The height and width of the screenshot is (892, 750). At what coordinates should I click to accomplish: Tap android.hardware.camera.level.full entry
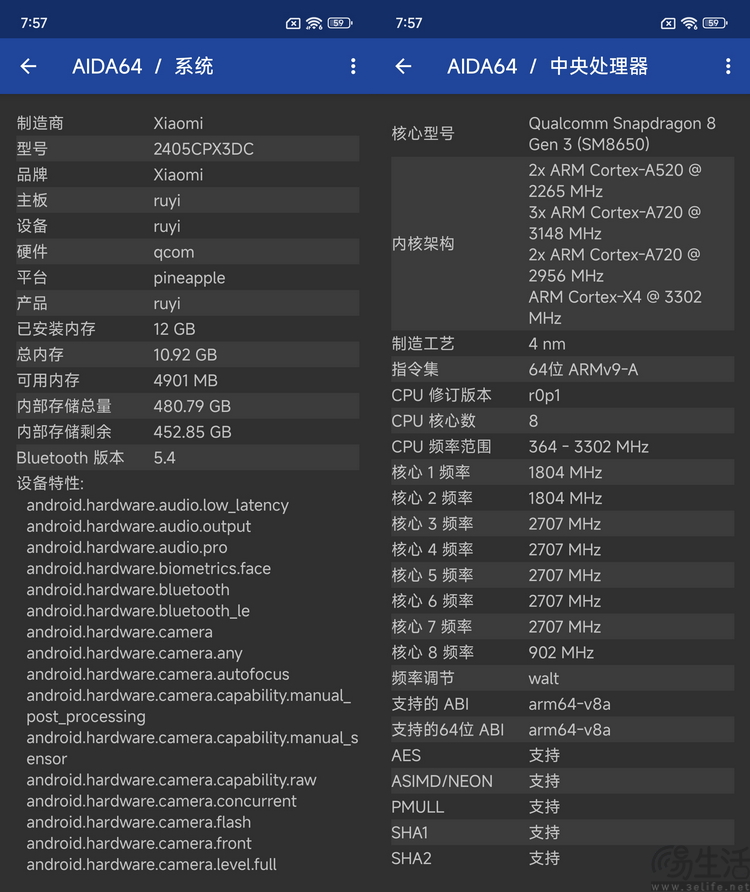tap(151, 865)
